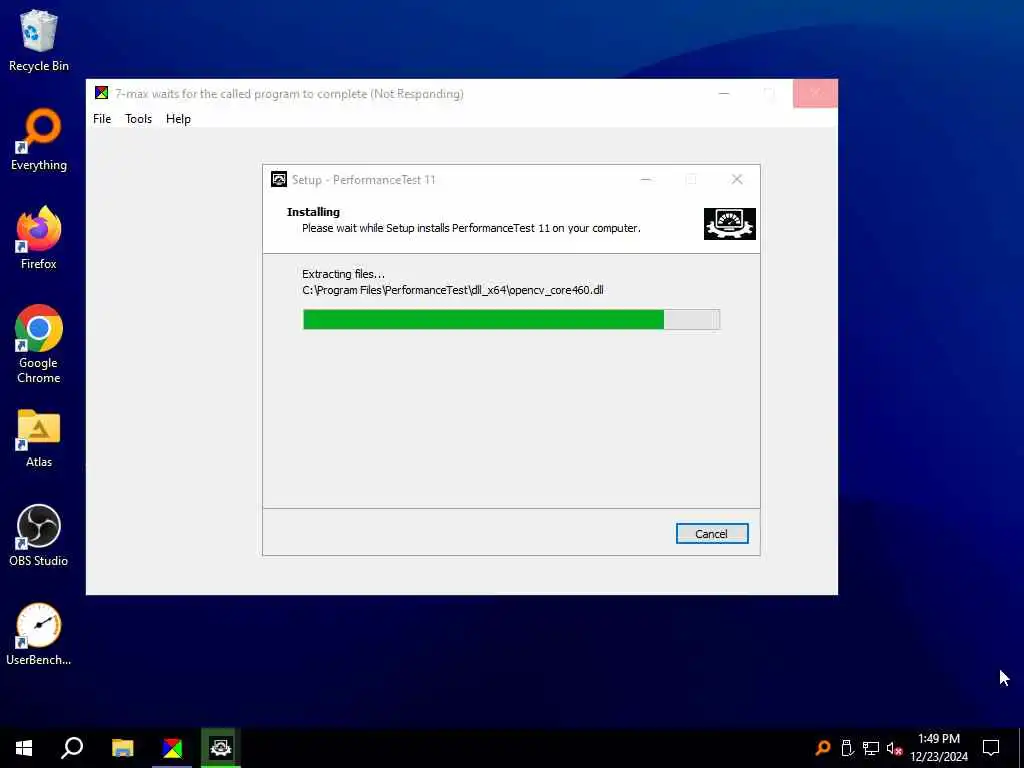Click the USB safely remove tray icon
This screenshot has height=768, width=1024.
(847, 748)
